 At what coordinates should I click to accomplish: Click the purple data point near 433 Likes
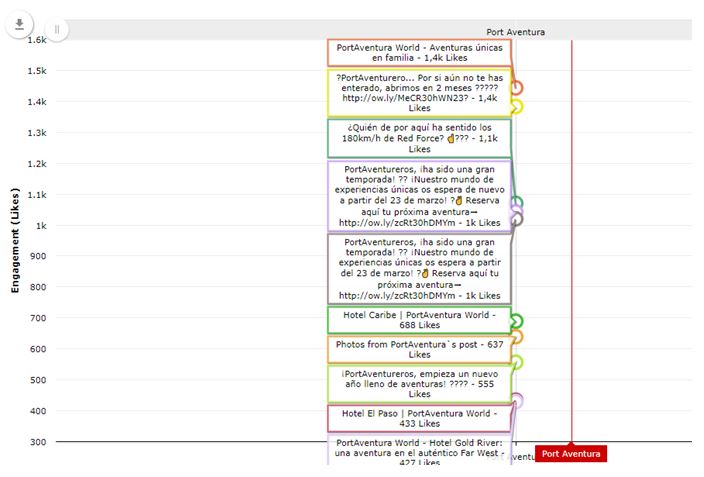(x=517, y=400)
